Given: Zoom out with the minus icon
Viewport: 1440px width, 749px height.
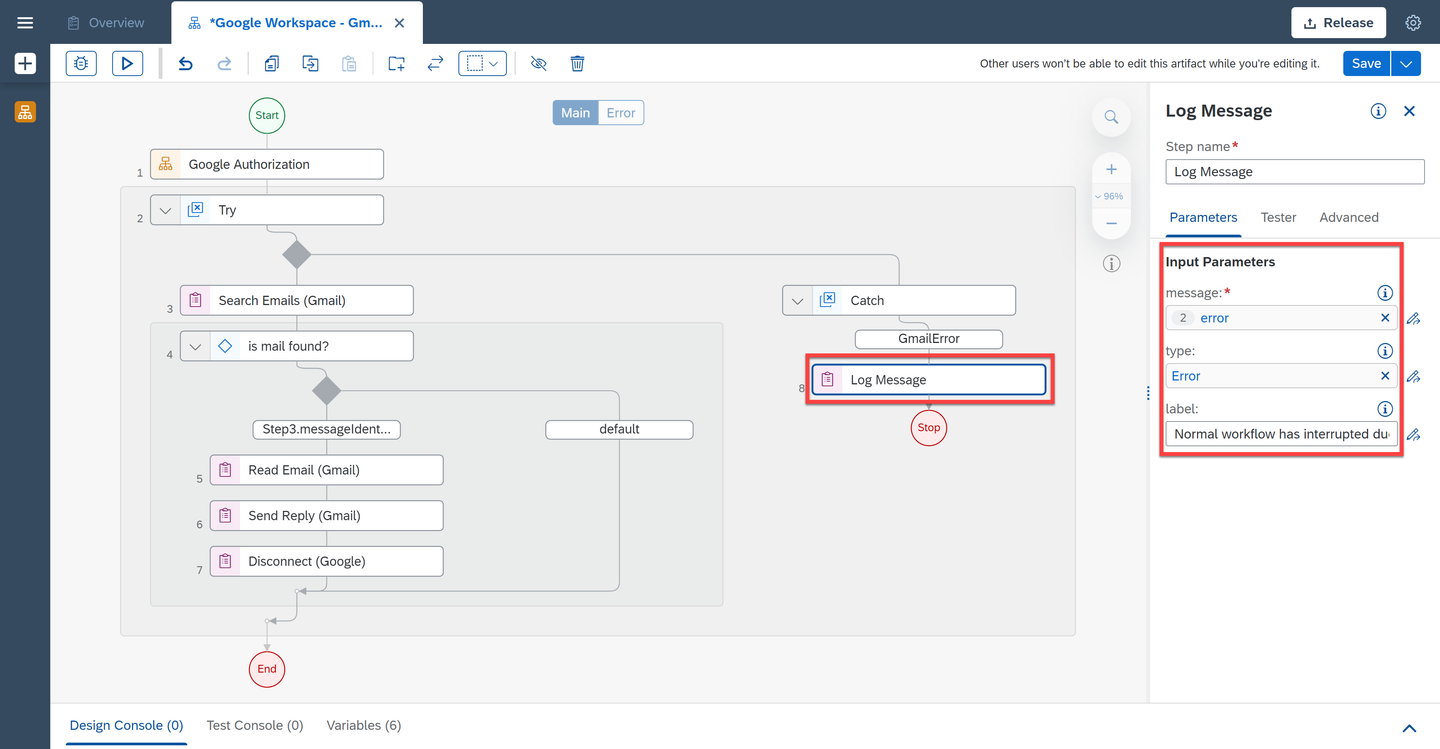Looking at the screenshot, I should (x=1111, y=223).
